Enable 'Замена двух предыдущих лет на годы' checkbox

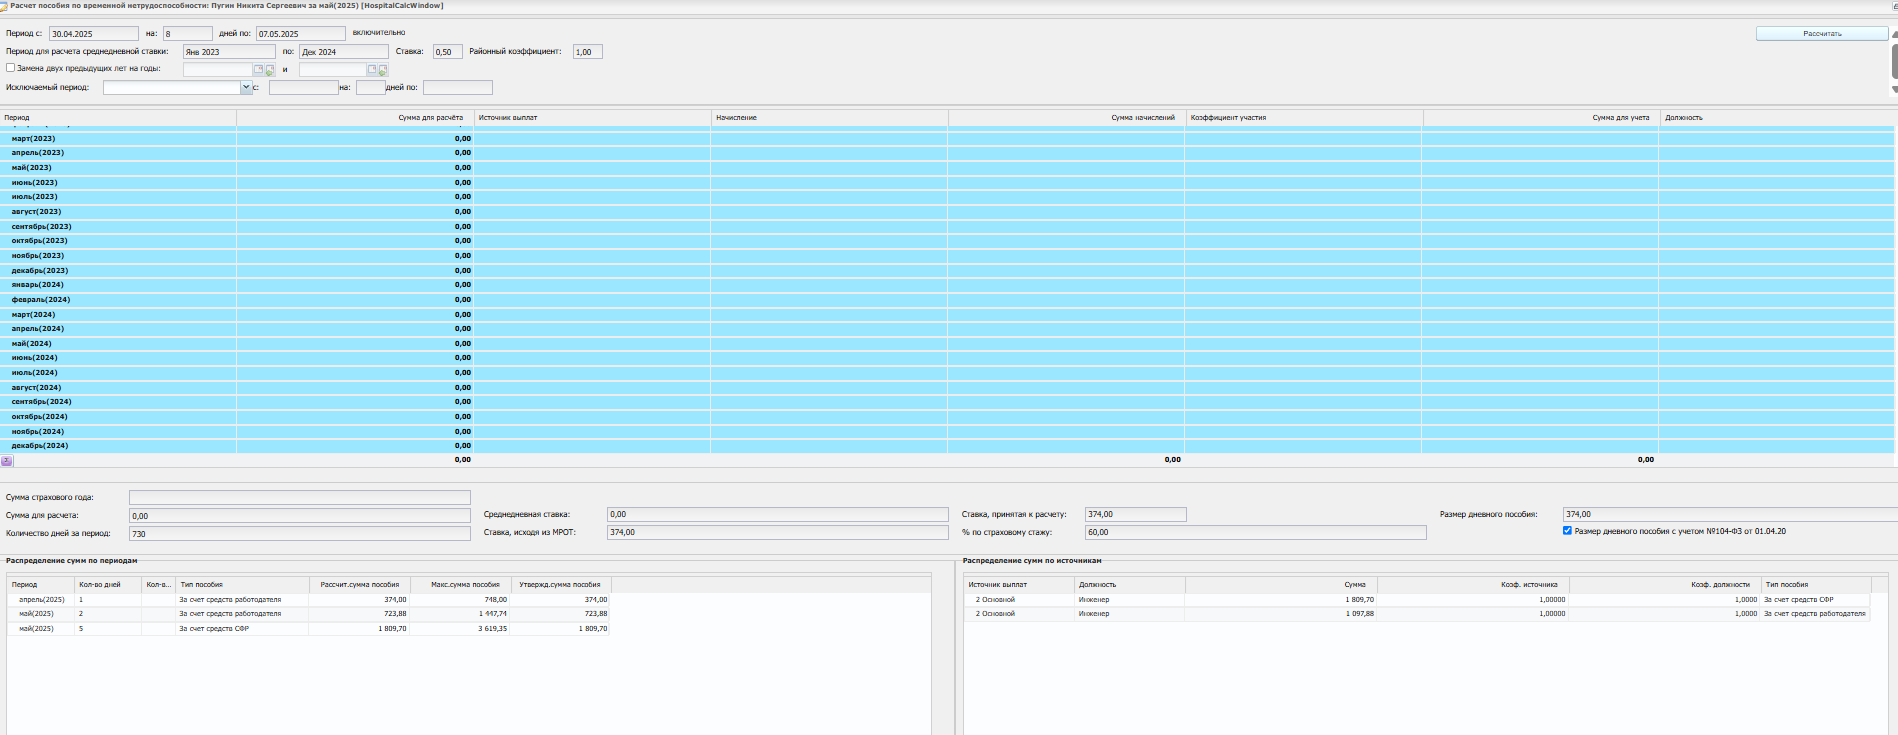[x=11, y=68]
